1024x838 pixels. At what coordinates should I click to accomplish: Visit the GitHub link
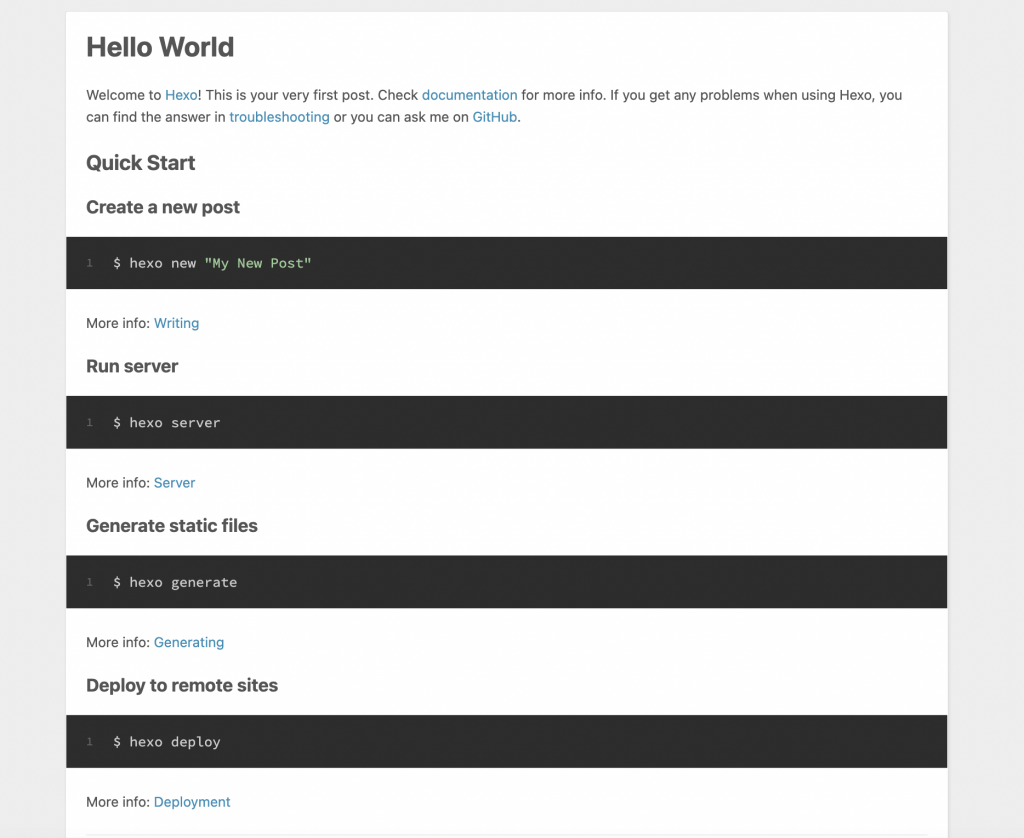(495, 117)
